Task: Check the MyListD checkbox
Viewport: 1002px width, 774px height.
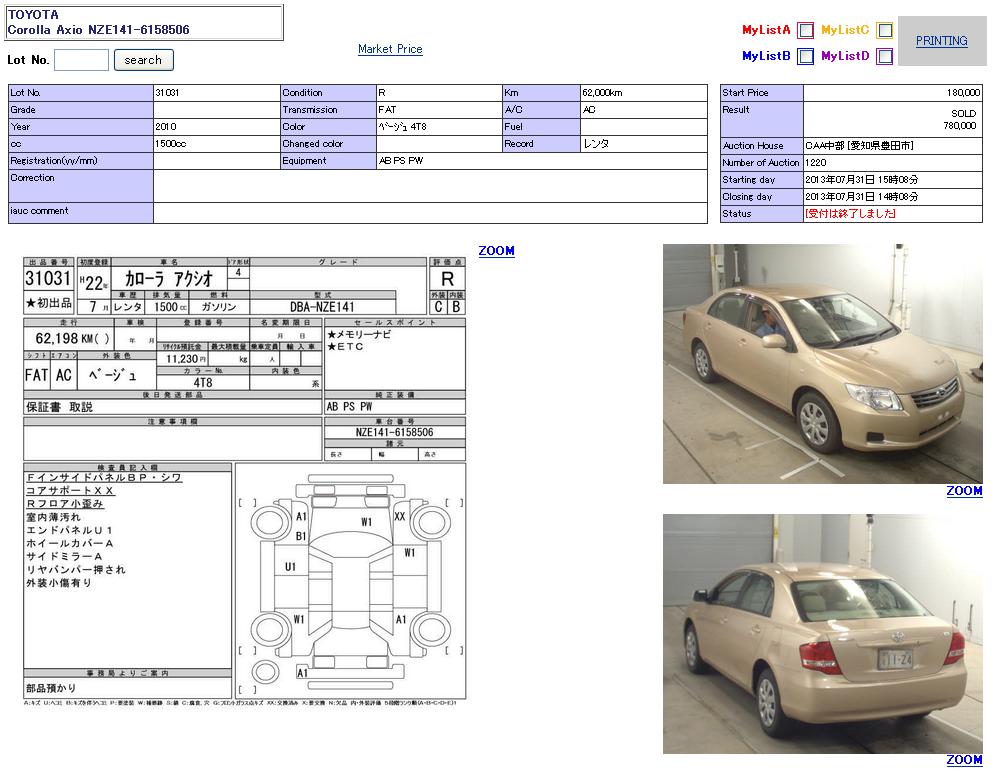Action: 884,57
